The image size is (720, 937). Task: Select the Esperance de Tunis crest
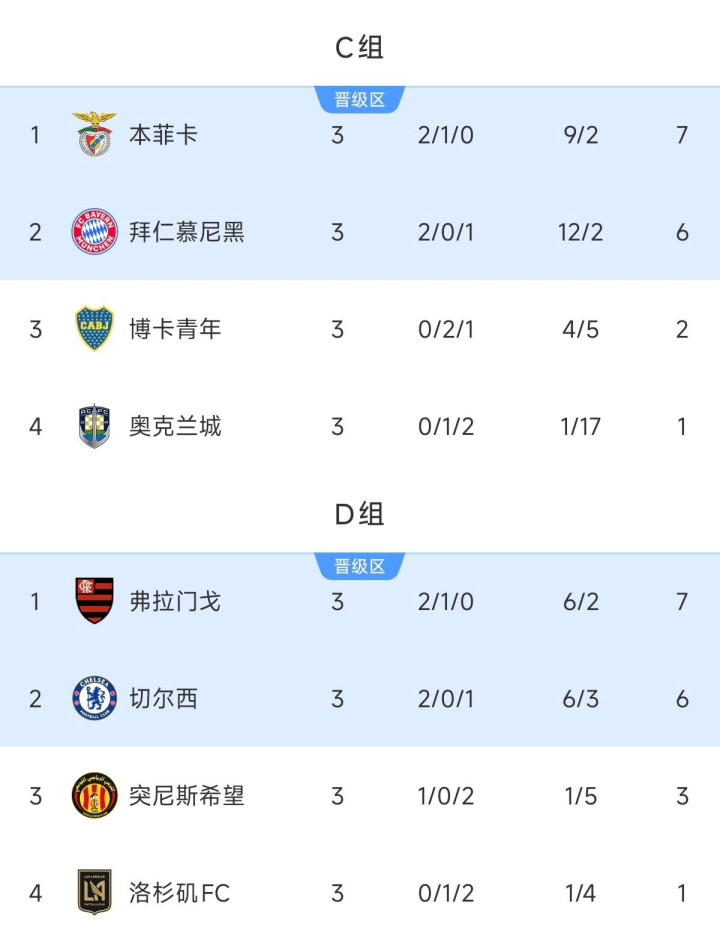[x=94, y=795]
